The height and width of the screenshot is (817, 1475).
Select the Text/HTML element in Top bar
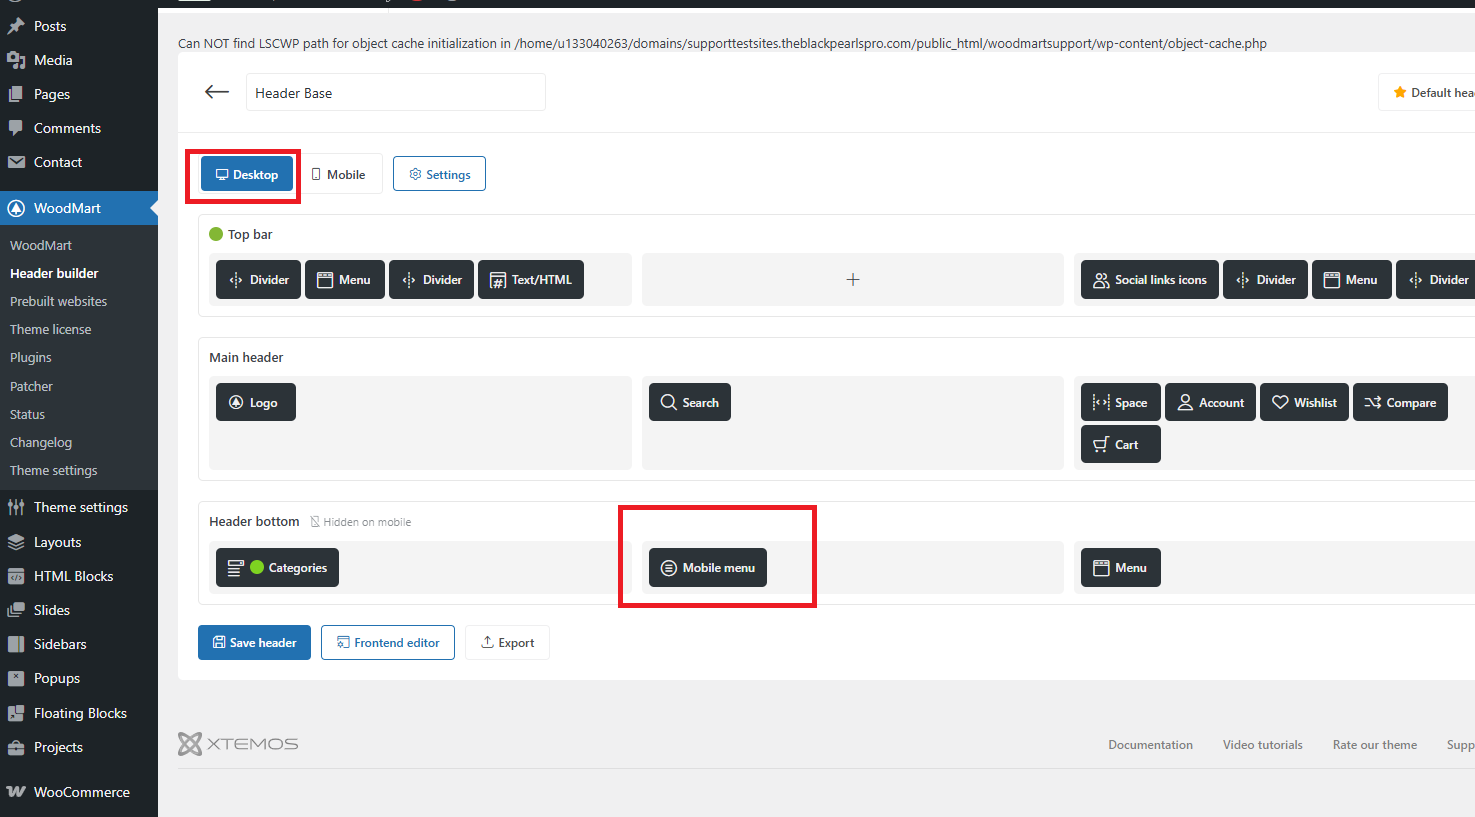(531, 279)
